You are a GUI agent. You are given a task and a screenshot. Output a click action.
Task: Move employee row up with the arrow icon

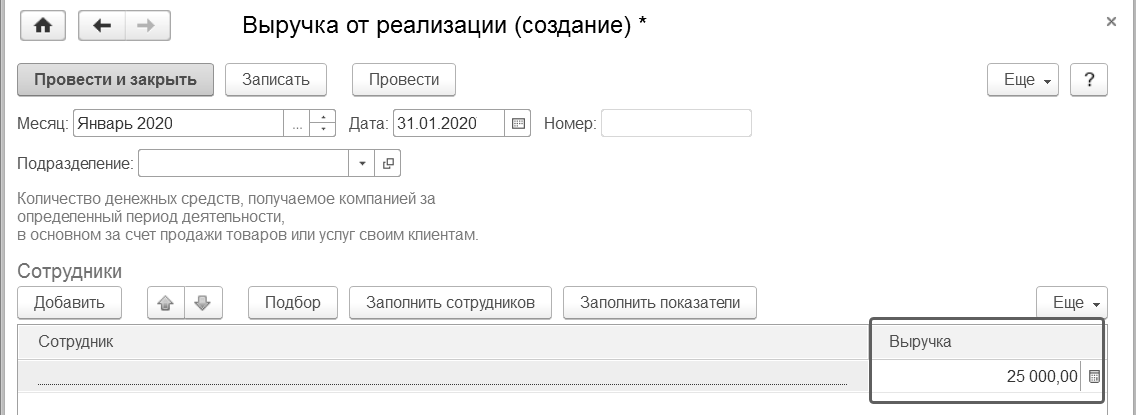(166, 303)
